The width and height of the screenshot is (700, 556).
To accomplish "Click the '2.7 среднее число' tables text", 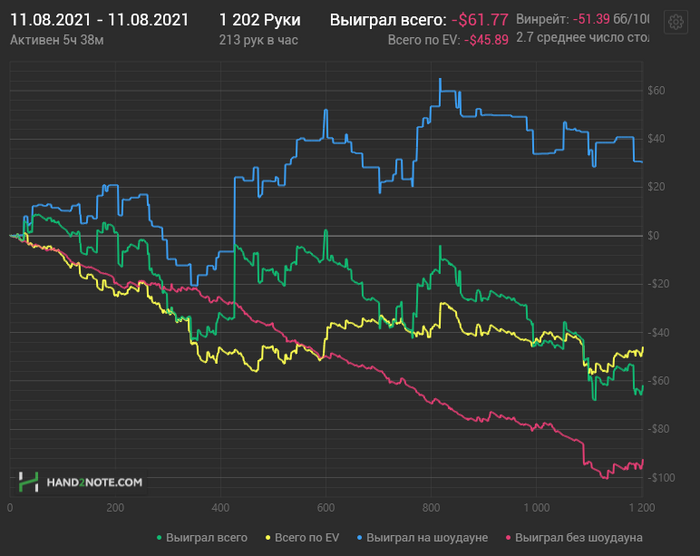I will (582, 38).
